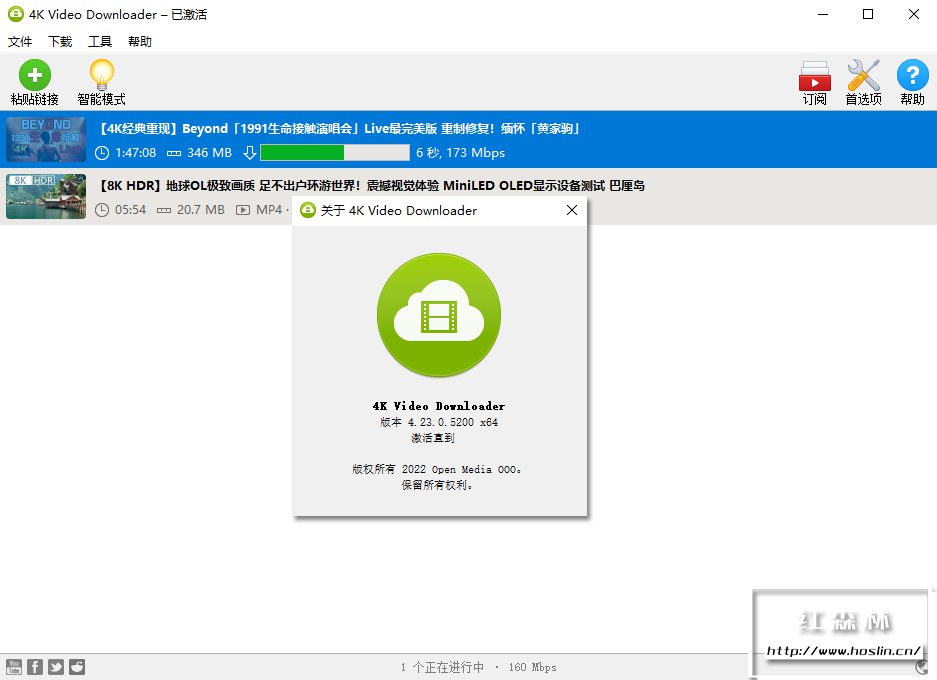Click the download arrow icon beside progress bar
This screenshot has height=680, width=937.
coord(250,152)
